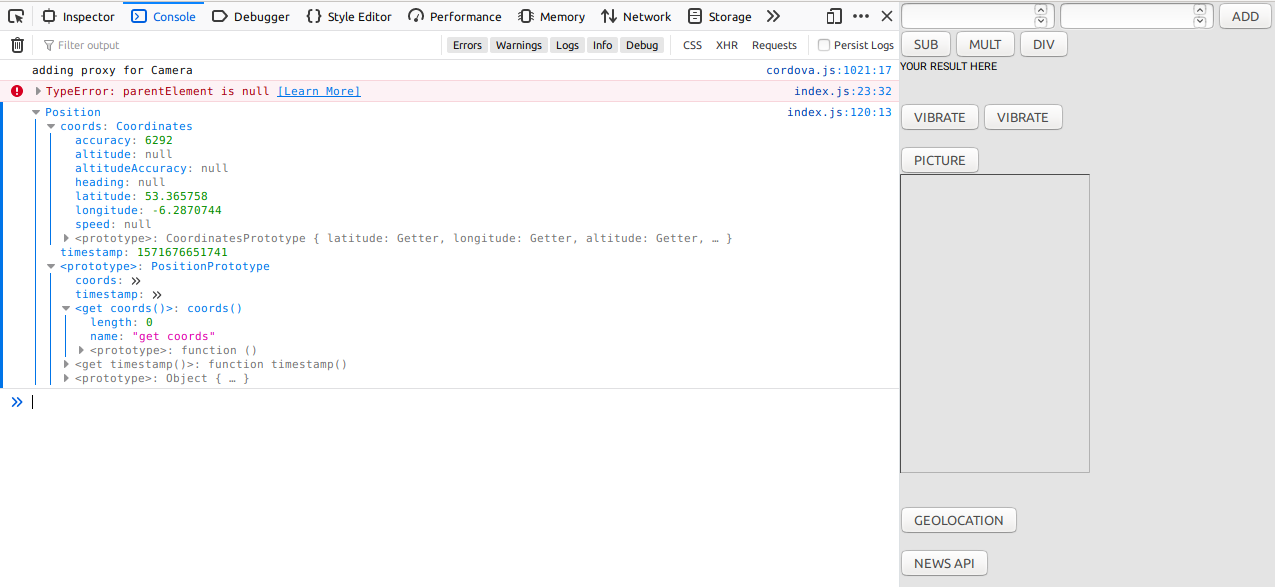The image size is (1275, 587).
Task: Toggle the Warnings filter button
Action: point(519,45)
